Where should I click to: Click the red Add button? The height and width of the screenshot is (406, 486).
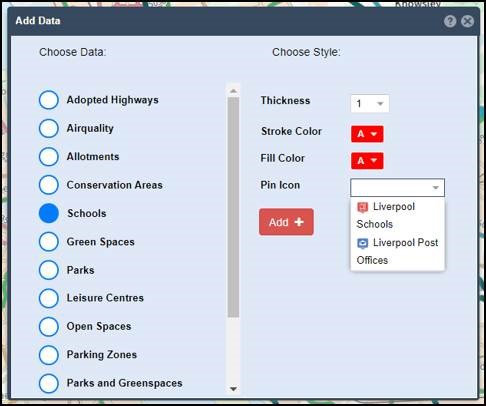click(286, 222)
